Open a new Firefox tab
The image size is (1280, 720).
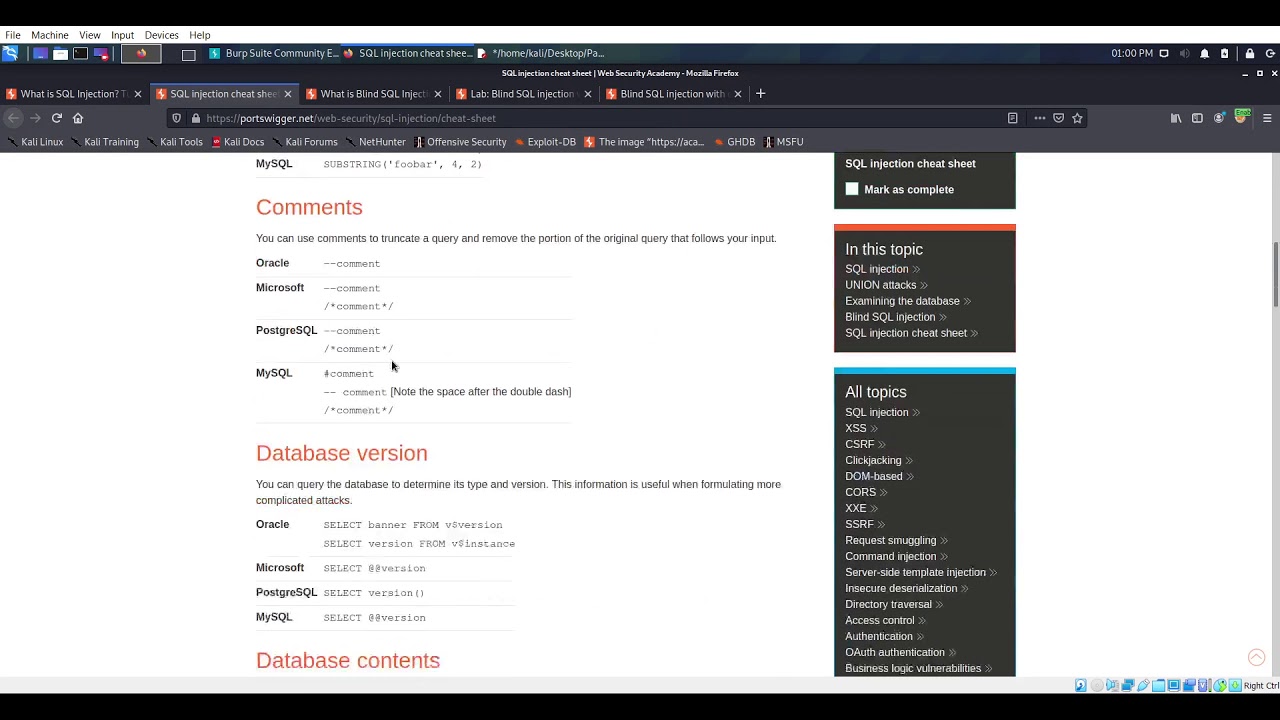click(760, 93)
